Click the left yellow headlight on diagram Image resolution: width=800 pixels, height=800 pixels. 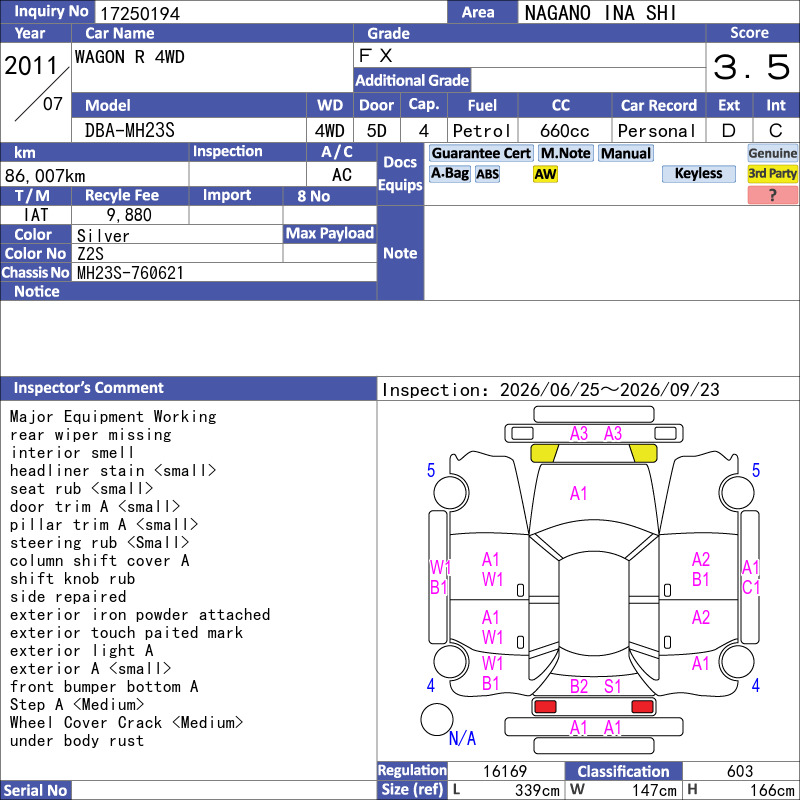(544, 453)
